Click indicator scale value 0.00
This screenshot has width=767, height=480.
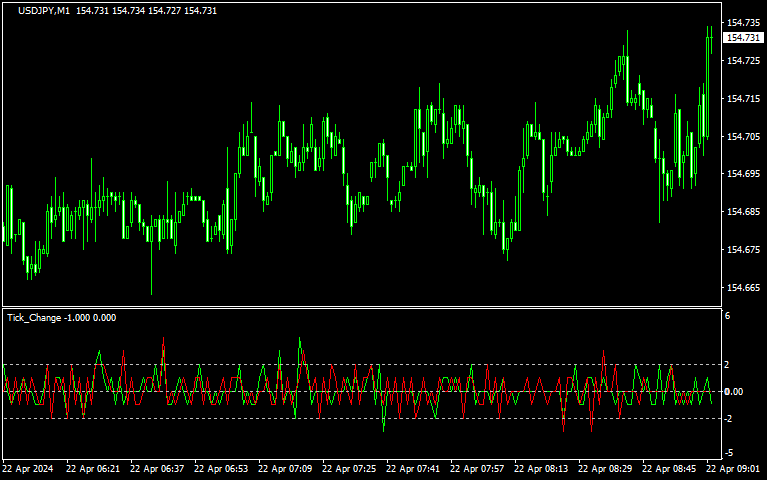pyautogui.click(x=734, y=391)
